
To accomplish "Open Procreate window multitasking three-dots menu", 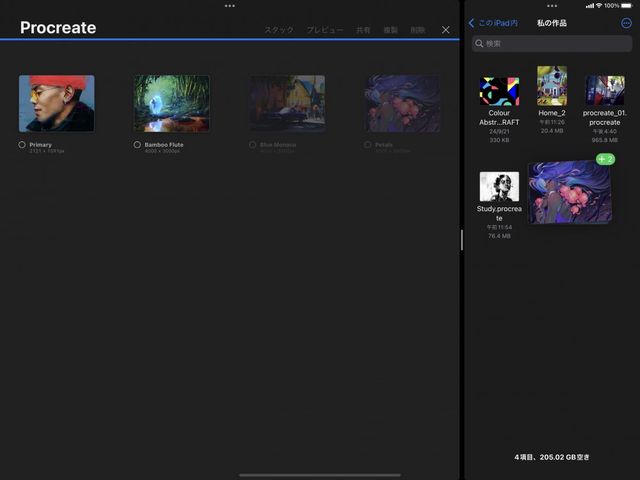I will click(230, 6).
